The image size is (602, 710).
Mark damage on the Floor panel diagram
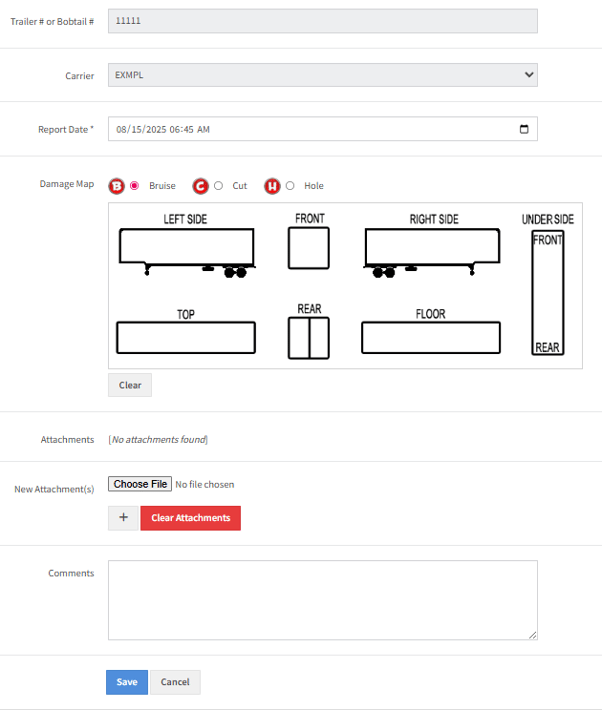click(430, 338)
